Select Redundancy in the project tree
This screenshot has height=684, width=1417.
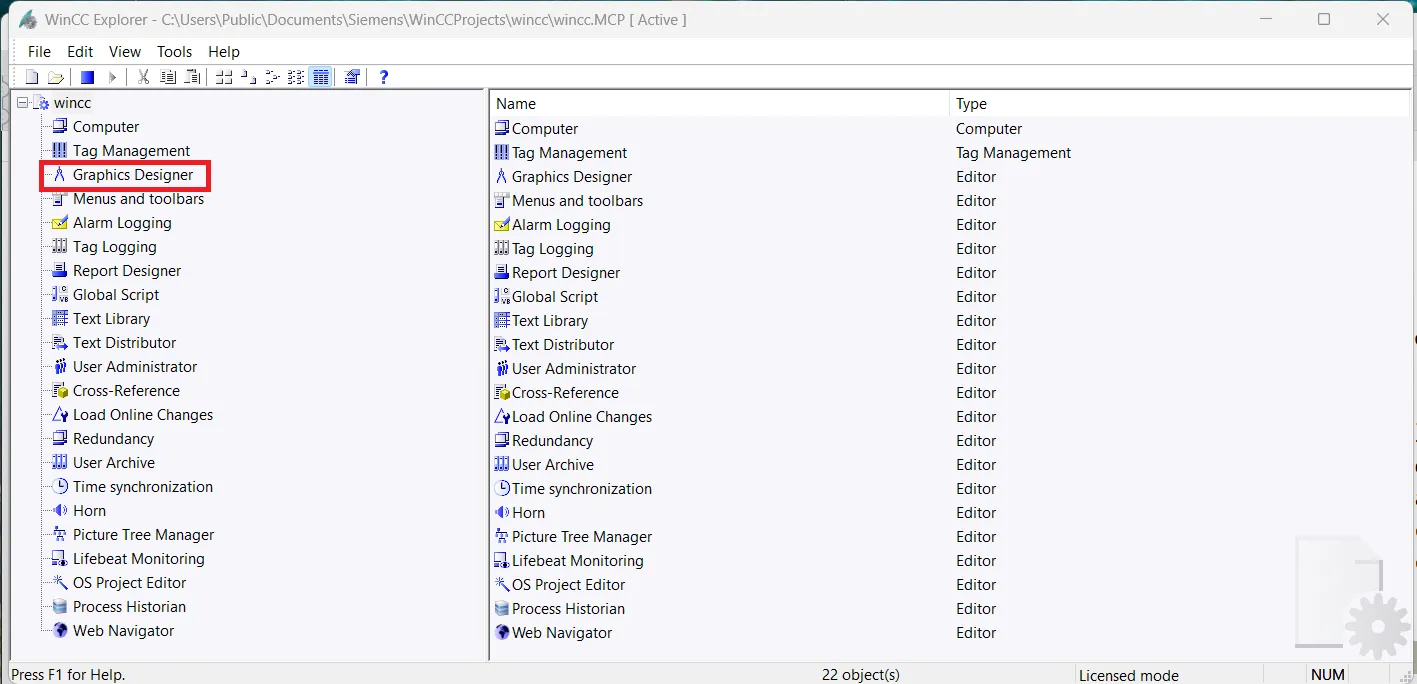pos(113,439)
